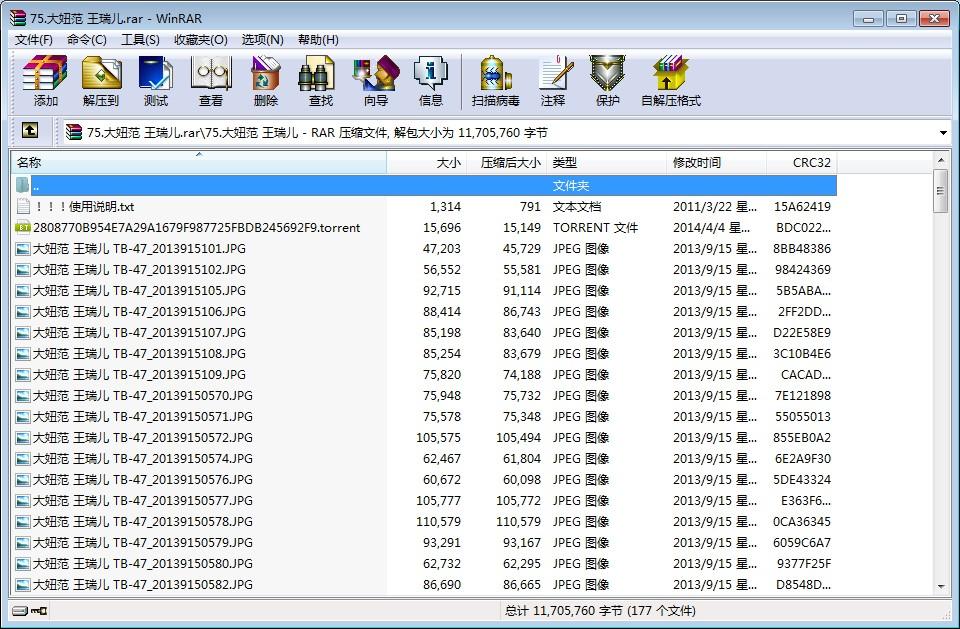Click the 解压到 (Extract To) toolbar icon
Image resolution: width=960 pixels, height=629 pixels.
[101, 80]
